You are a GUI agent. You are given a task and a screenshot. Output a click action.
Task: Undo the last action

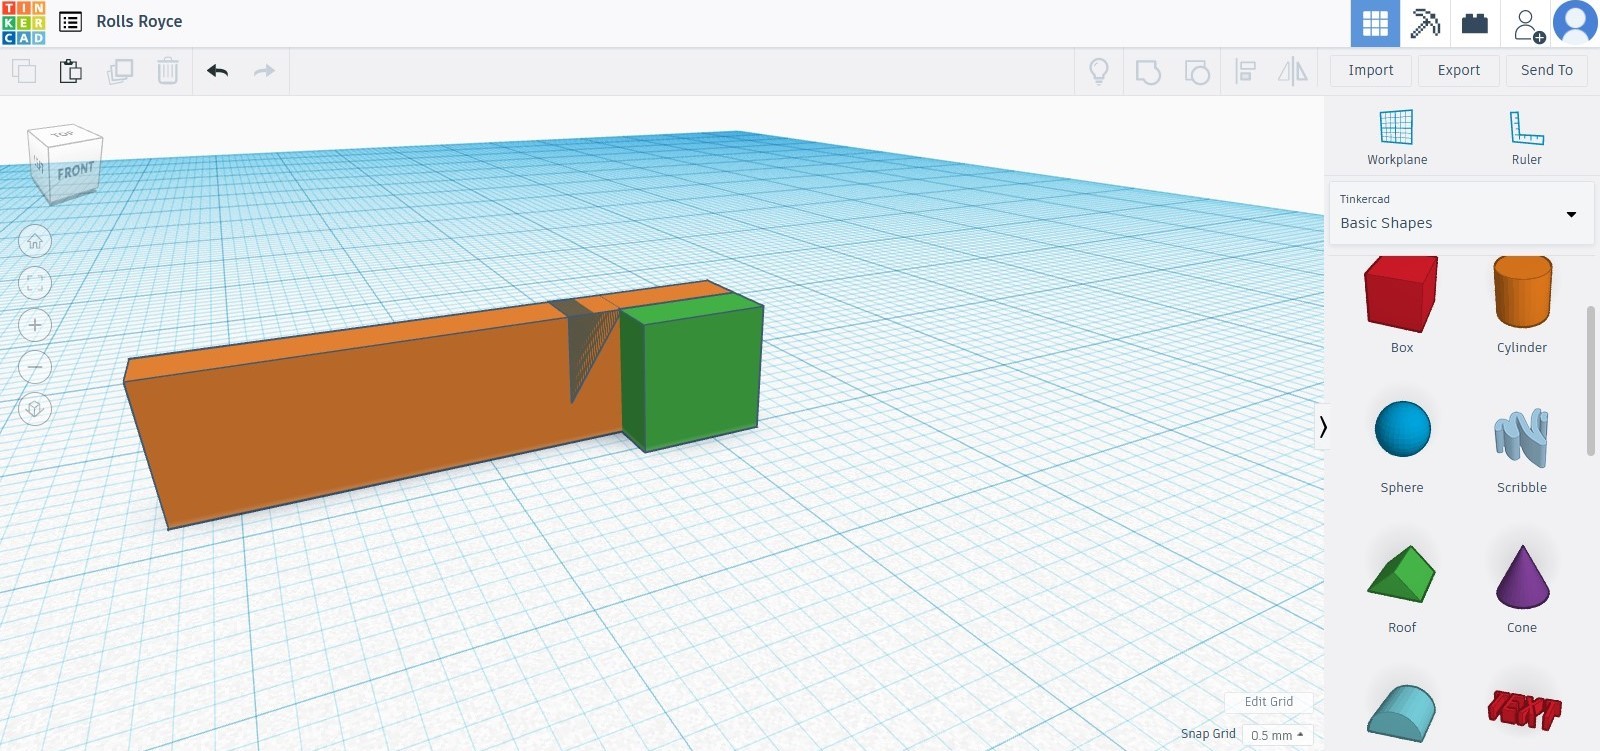217,71
